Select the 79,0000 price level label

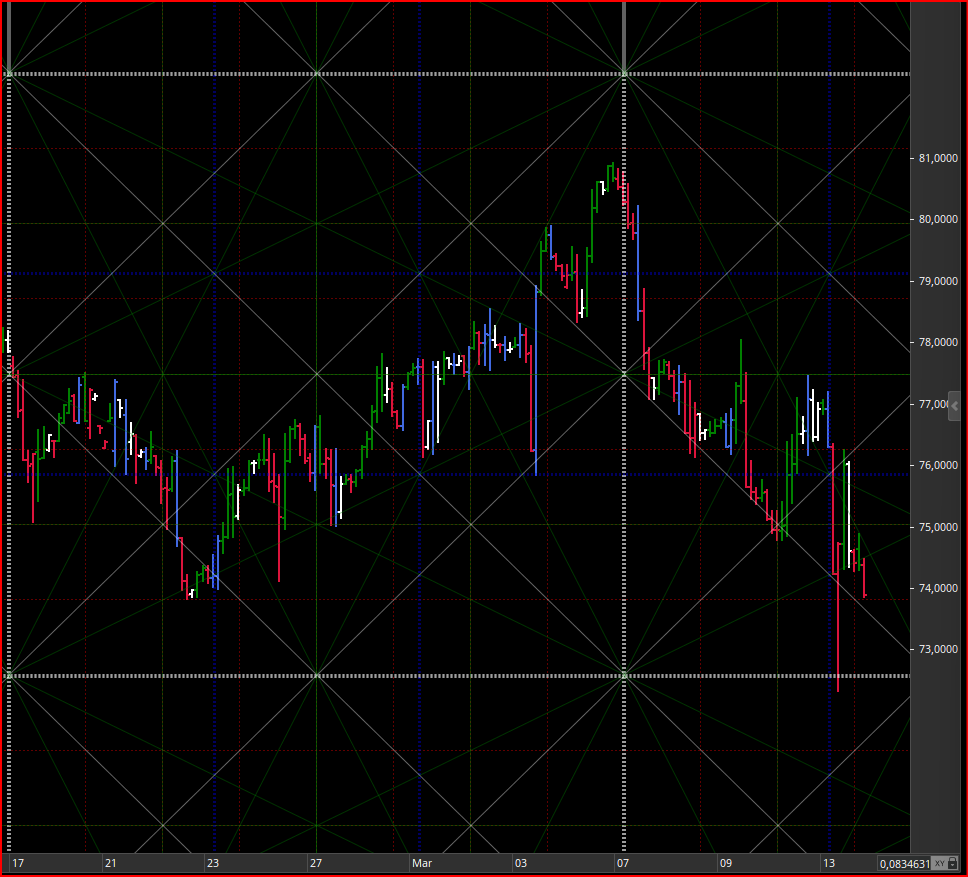(938, 281)
